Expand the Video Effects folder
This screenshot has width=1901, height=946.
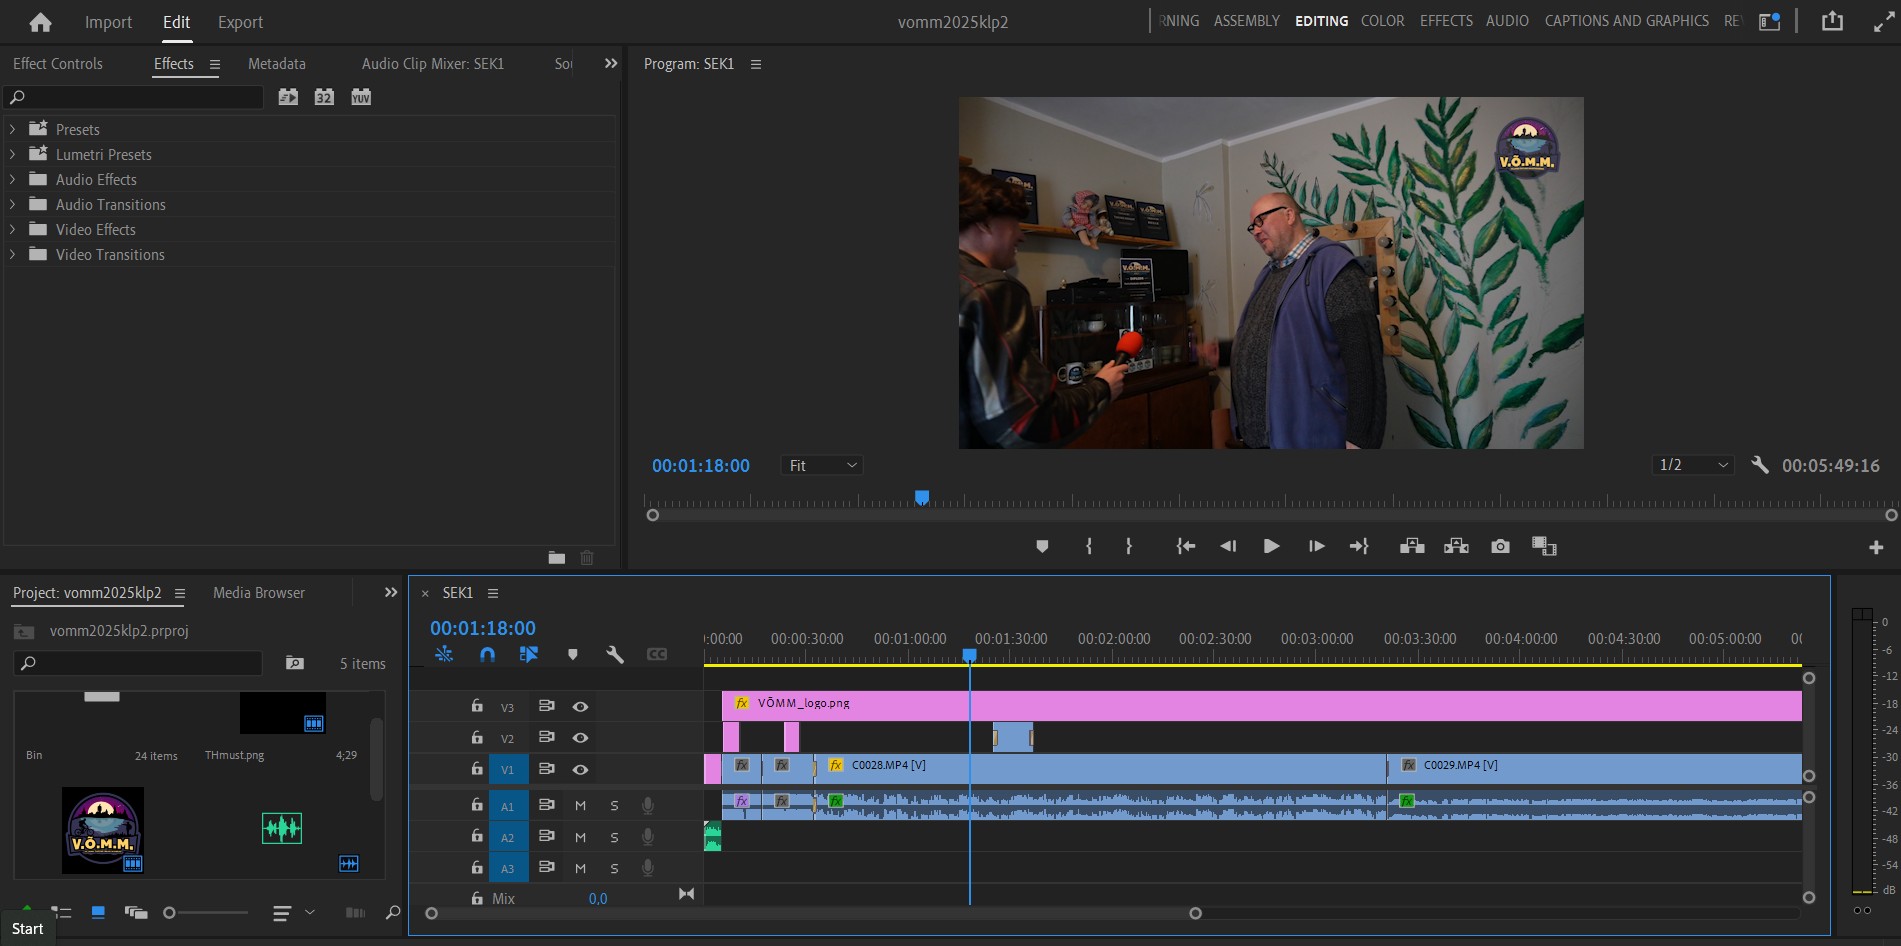[12, 229]
